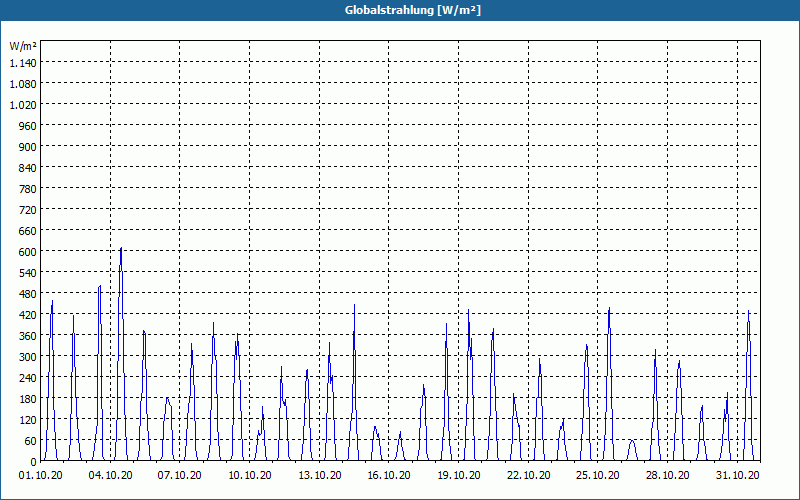Click the 13.10.20 date axis label

(319, 475)
